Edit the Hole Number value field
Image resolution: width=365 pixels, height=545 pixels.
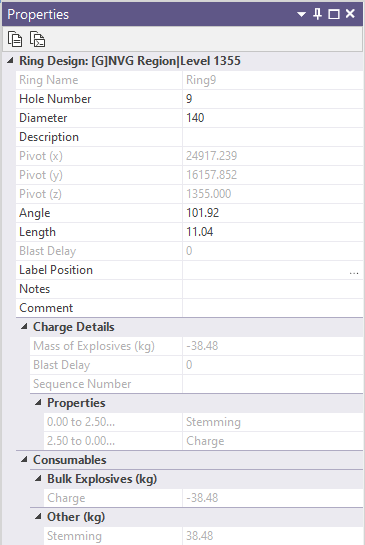[273, 99]
